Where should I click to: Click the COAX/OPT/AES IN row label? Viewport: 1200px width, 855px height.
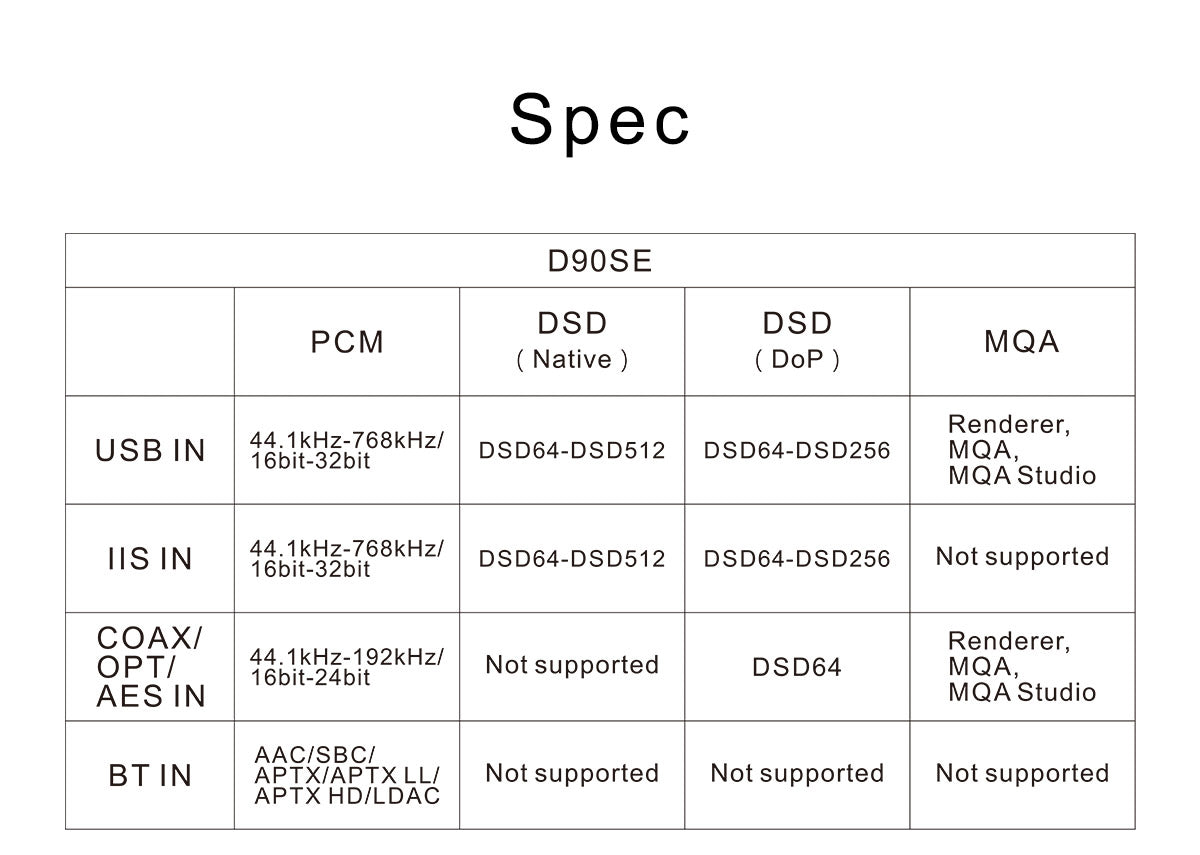coord(150,667)
